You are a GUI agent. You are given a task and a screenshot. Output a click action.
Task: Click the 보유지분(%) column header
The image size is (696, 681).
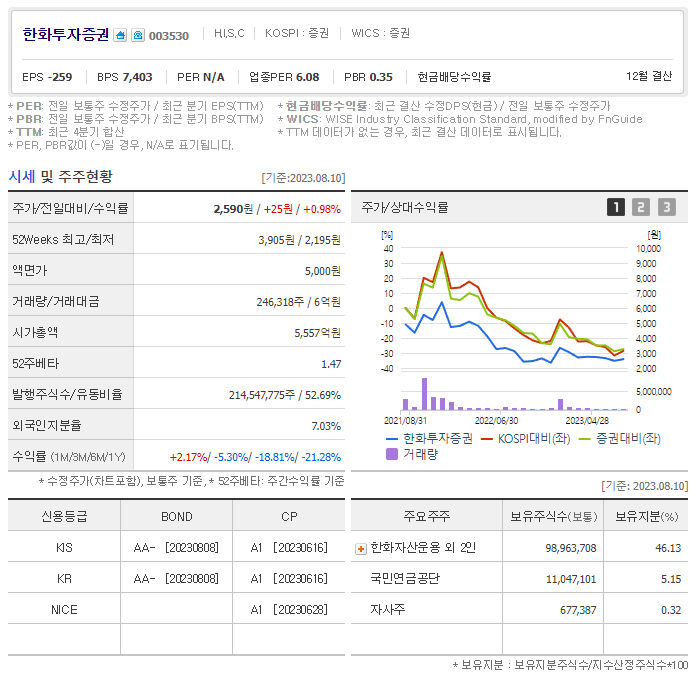click(x=646, y=516)
